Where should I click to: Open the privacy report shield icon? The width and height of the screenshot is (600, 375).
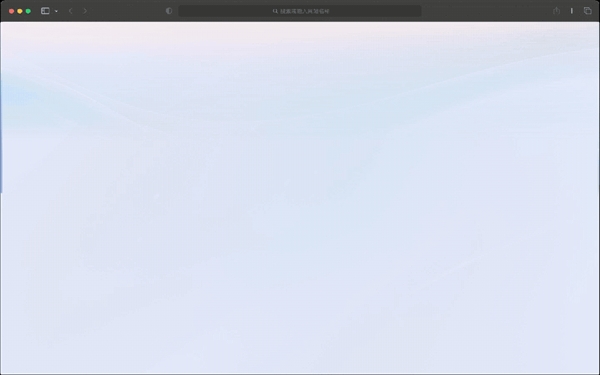point(169,11)
